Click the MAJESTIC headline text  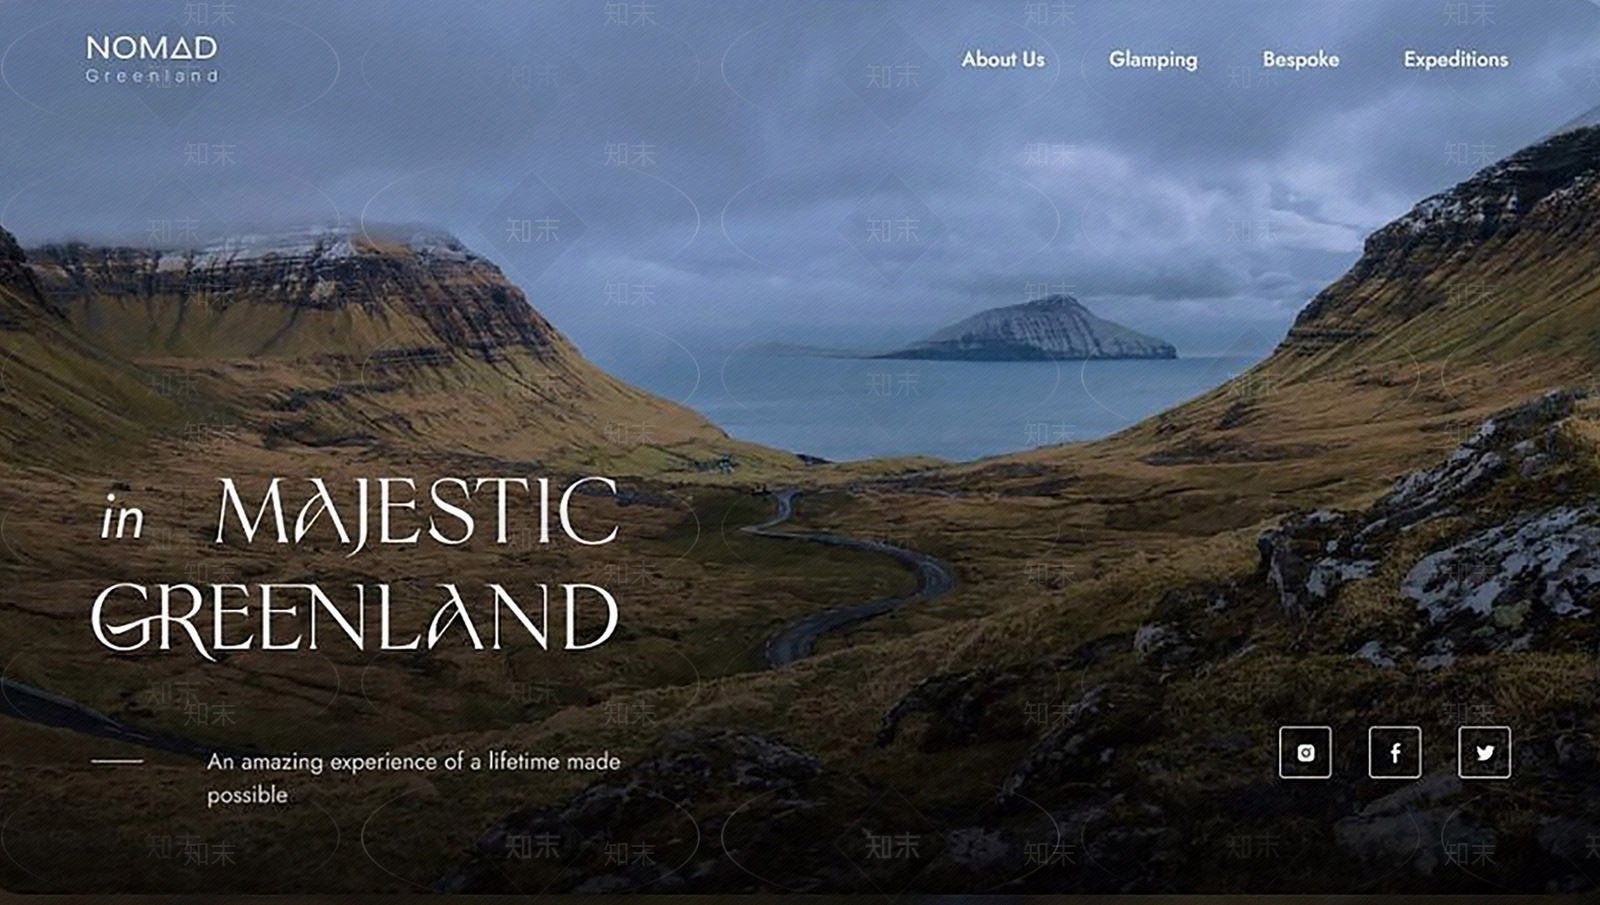[417, 512]
